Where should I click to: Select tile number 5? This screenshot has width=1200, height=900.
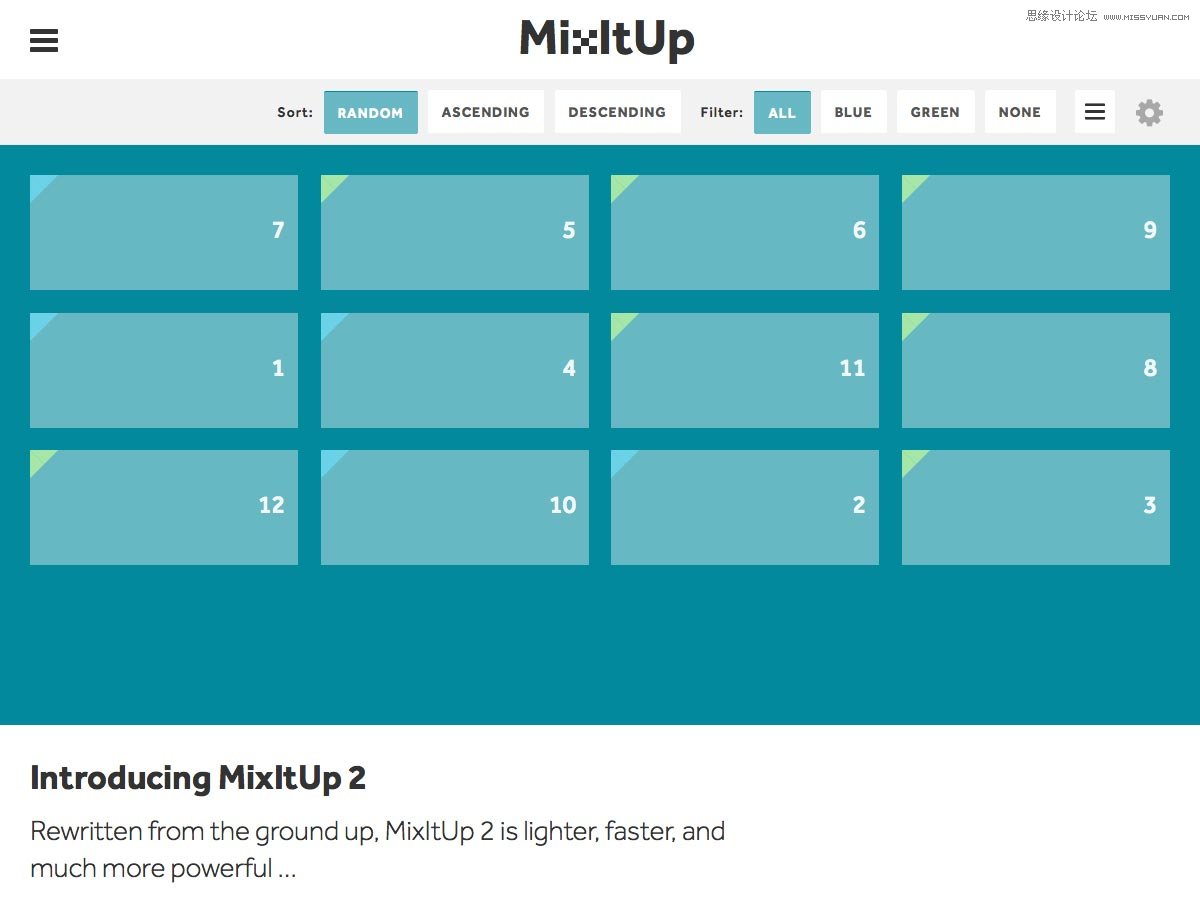(455, 232)
